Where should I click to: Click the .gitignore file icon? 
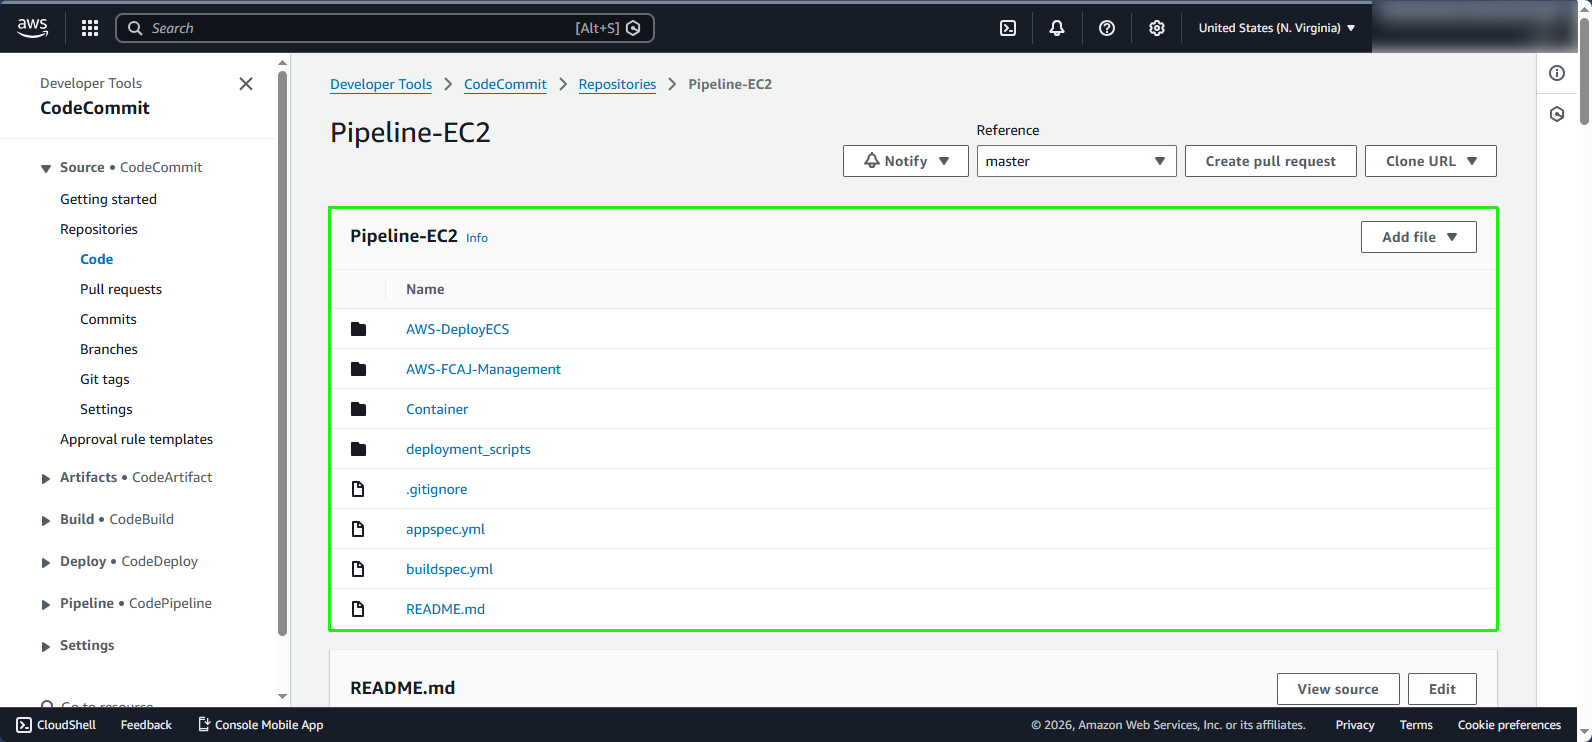click(358, 489)
